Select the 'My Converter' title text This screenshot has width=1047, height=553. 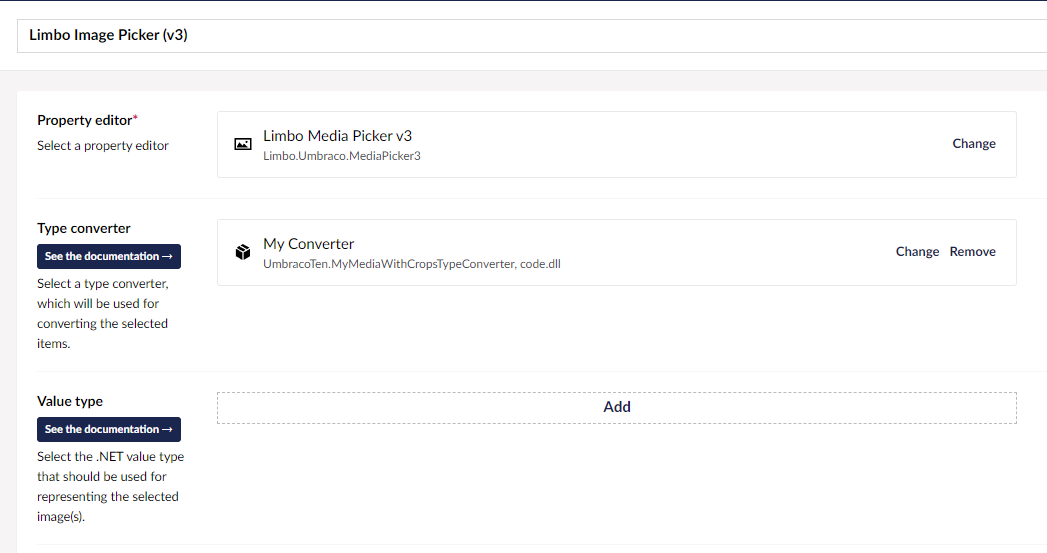point(308,244)
